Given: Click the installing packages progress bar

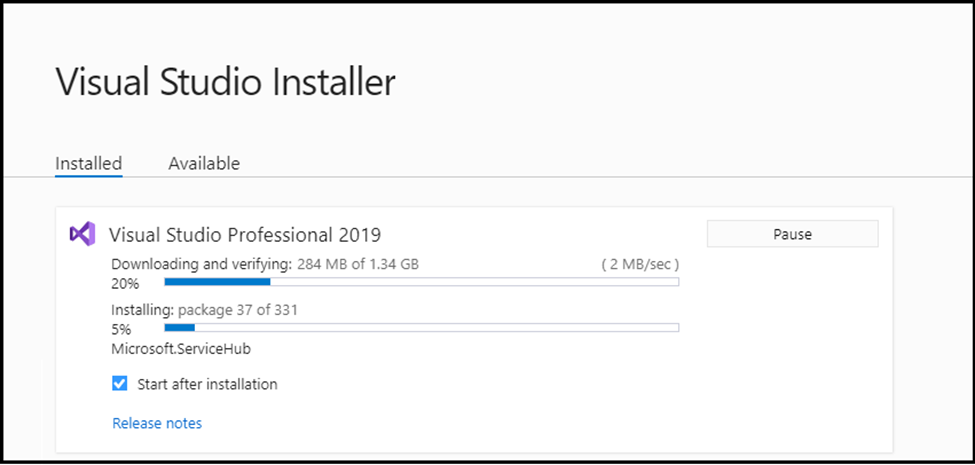Looking at the screenshot, I should [421, 327].
